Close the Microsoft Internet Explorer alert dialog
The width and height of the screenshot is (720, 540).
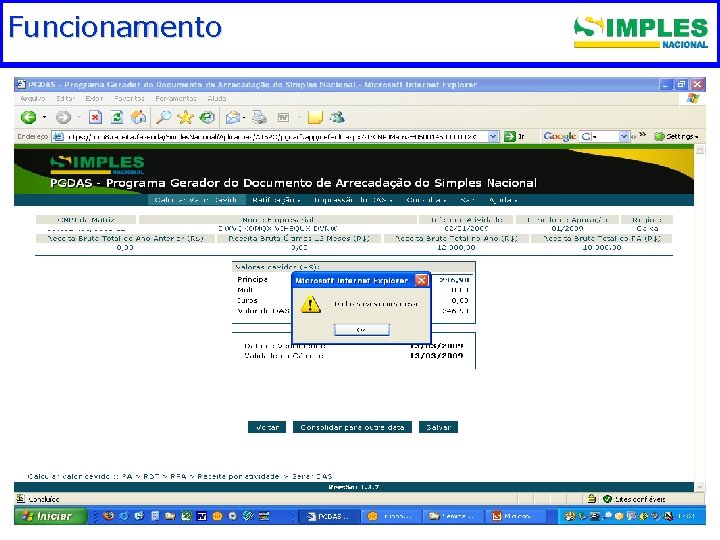coord(421,280)
